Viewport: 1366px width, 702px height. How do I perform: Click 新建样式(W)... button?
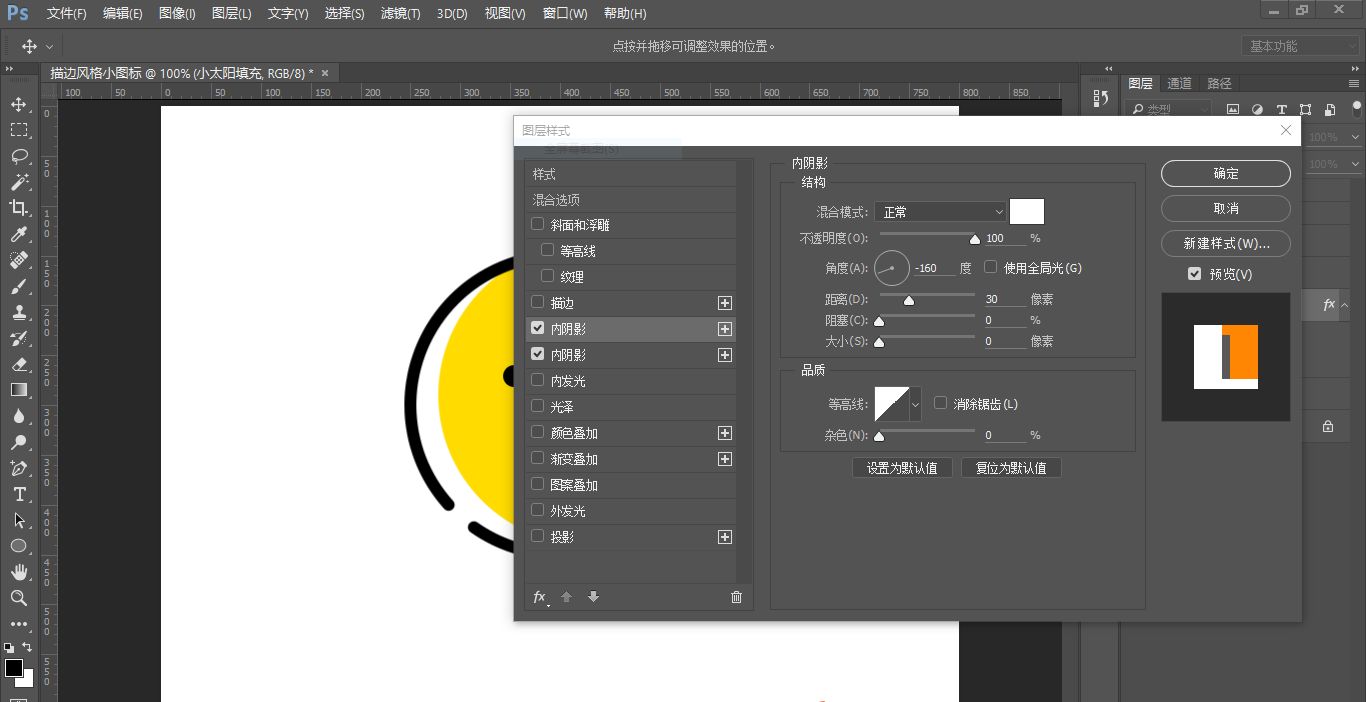pyautogui.click(x=1226, y=243)
